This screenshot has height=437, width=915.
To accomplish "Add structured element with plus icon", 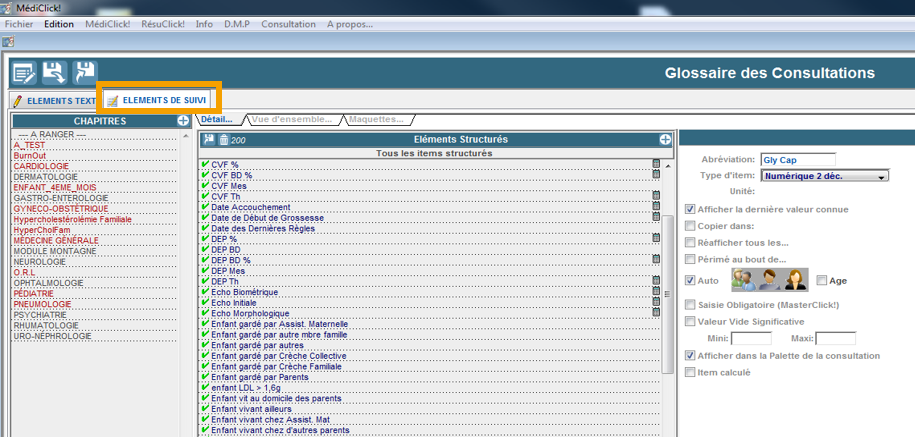I will [663, 139].
